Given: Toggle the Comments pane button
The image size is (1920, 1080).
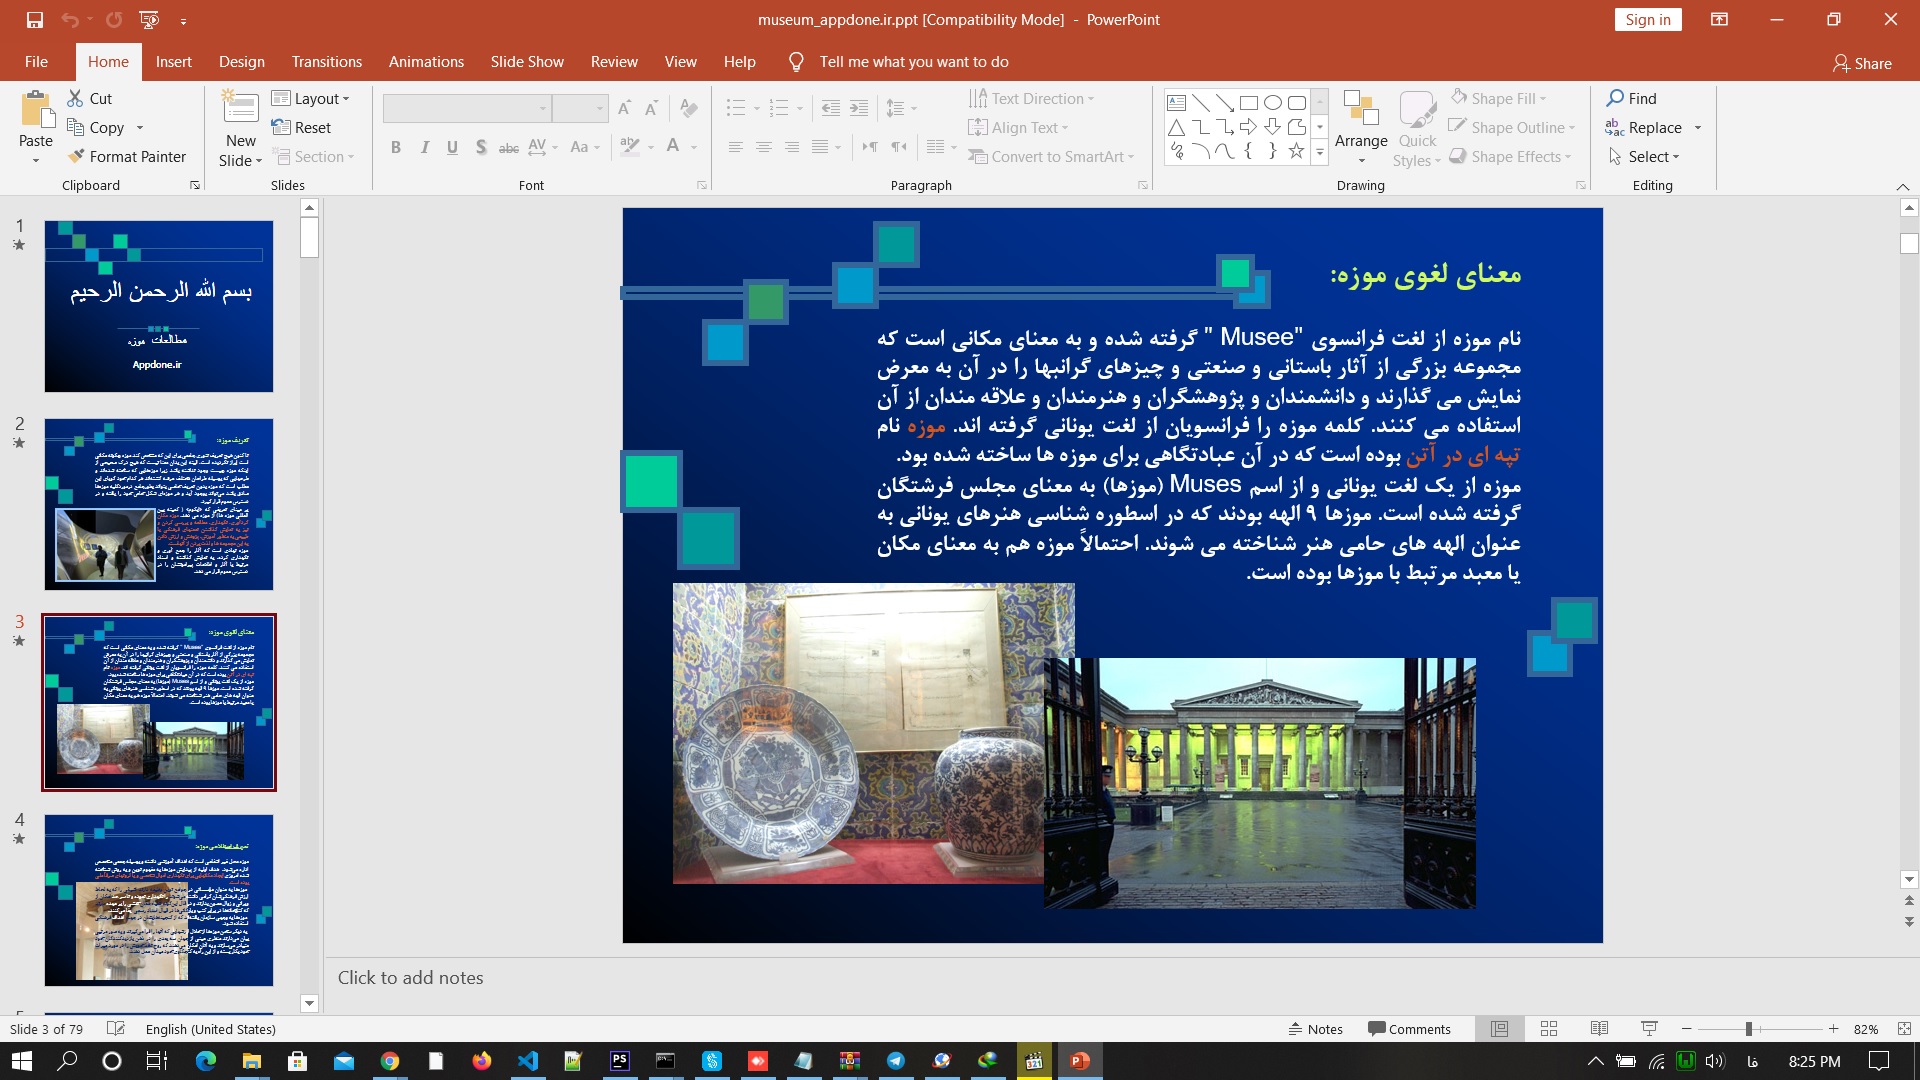Looking at the screenshot, I should [x=1409, y=1029].
